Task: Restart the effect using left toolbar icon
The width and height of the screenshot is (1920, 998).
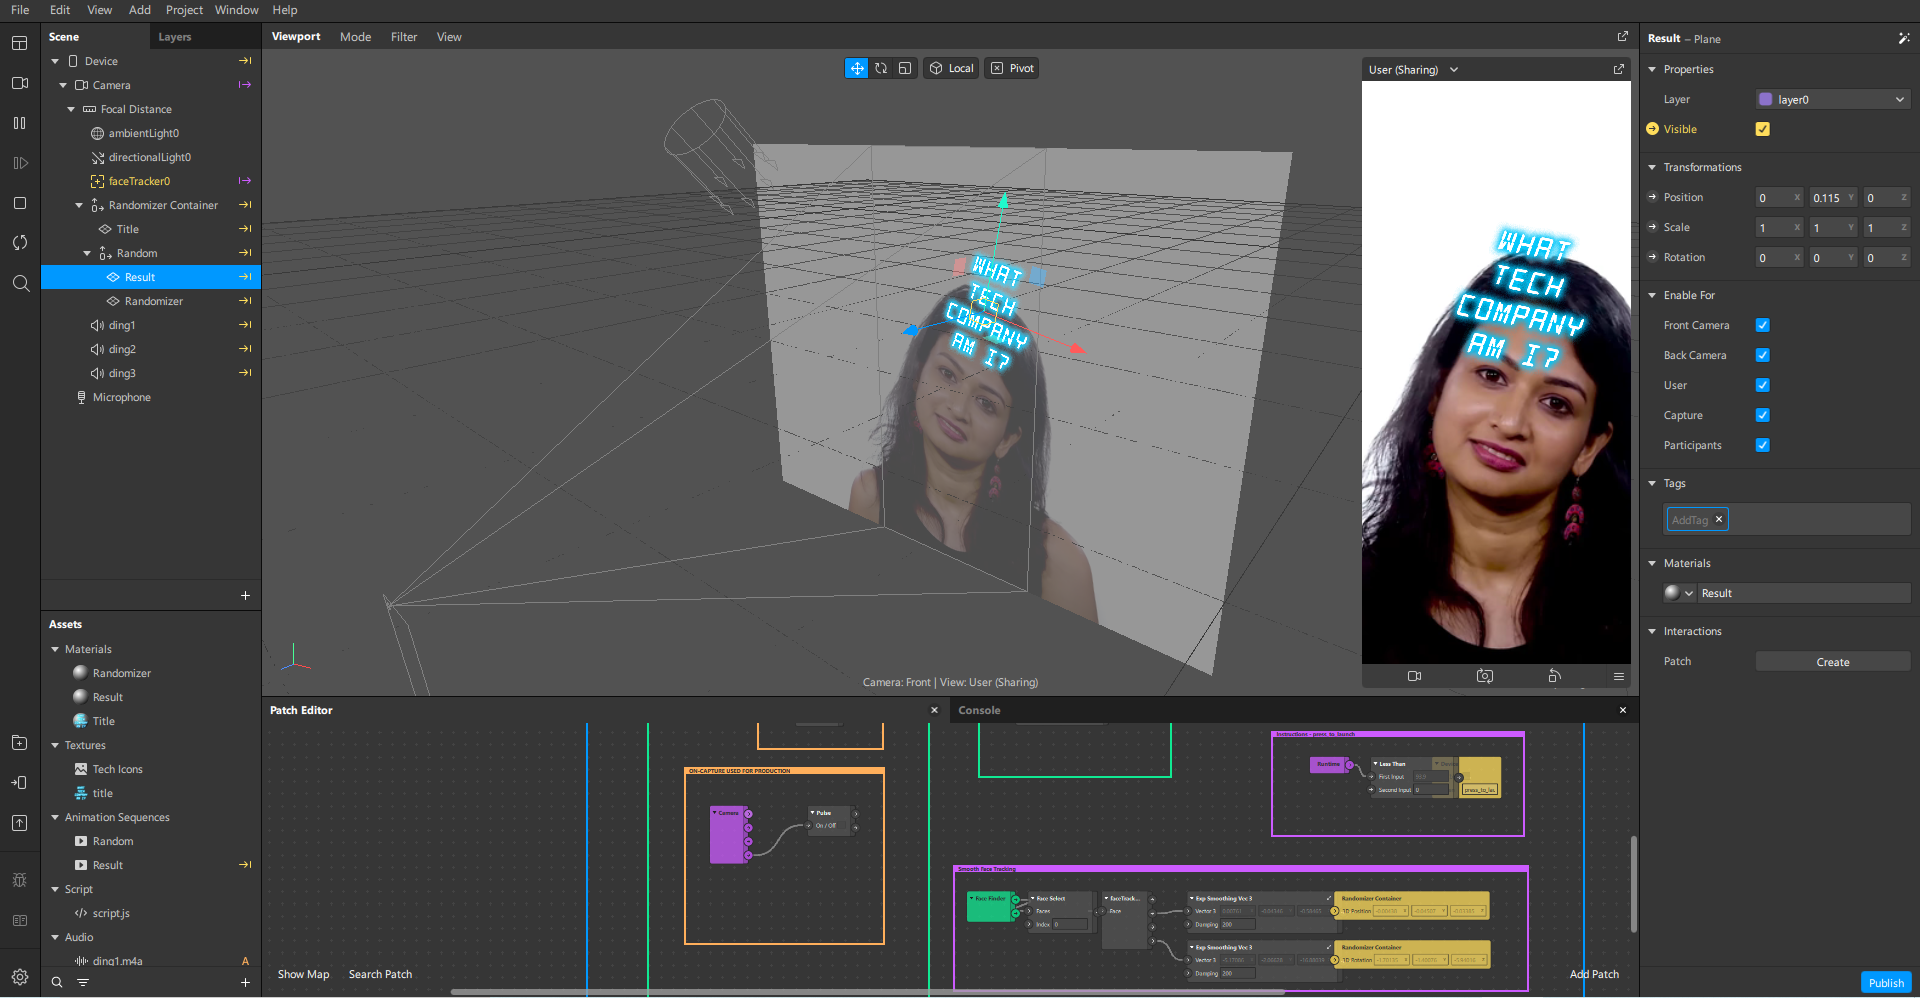Action: [19, 243]
